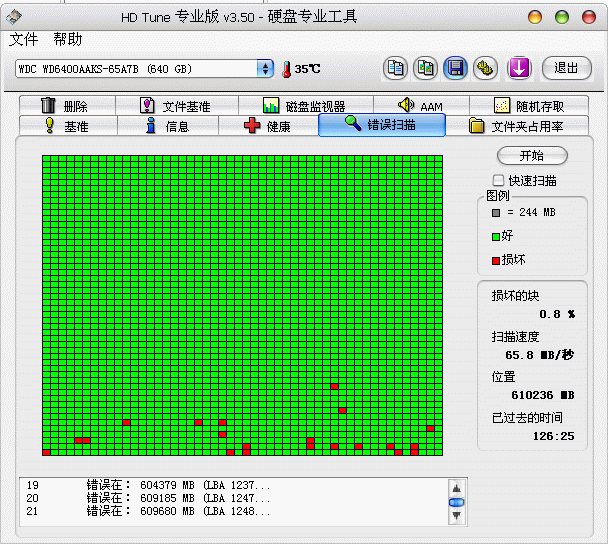Click the blue error log scrollbar thumb
The image size is (608, 544).
coord(457,503)
